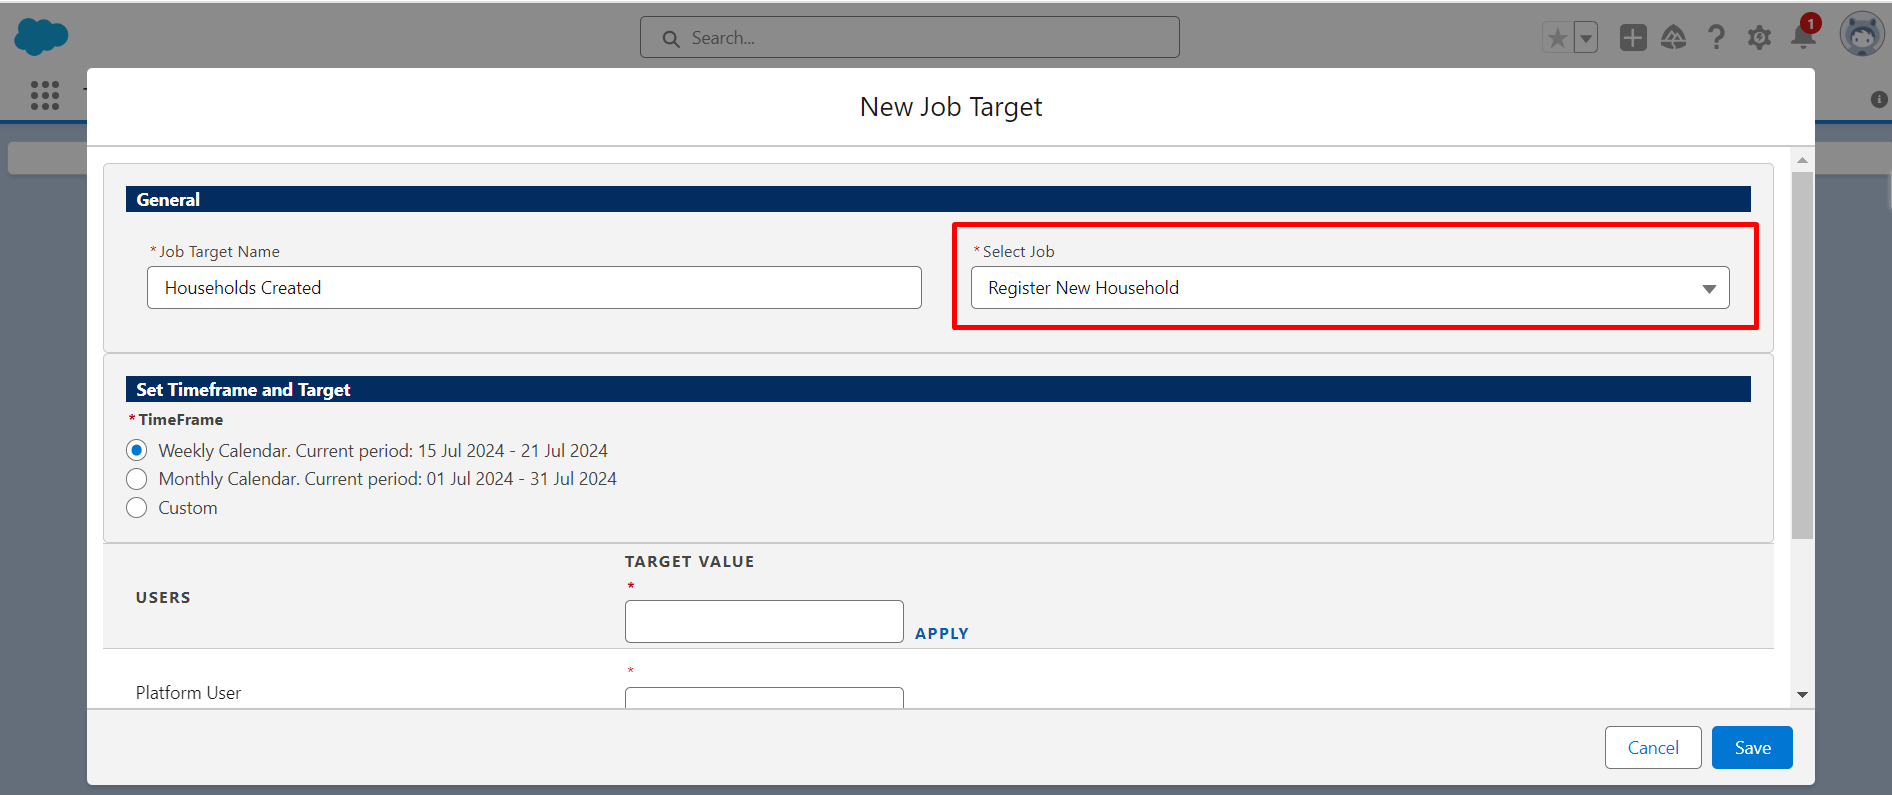The width and height of the screenshot is (1892, 795).
Task: Click the 'Platform User' row label
Action: (188, 693)
